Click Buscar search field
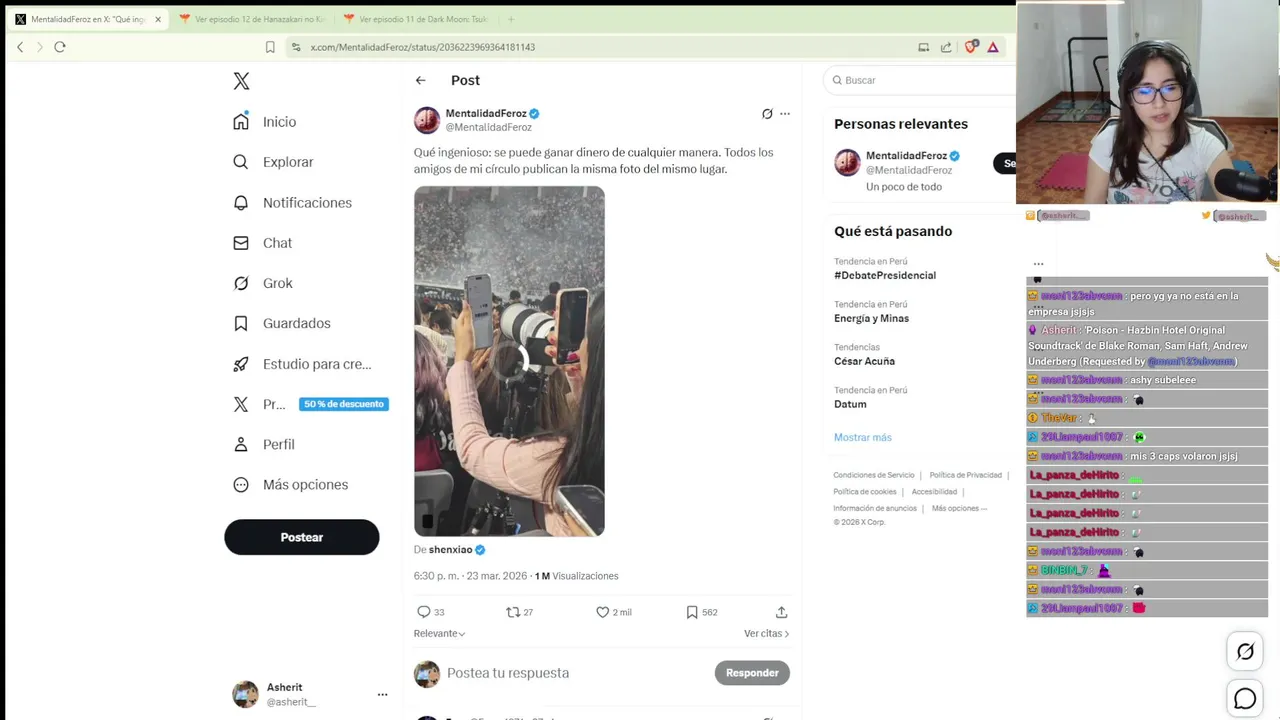This screenshot has width=1280, height=720. (920, 80)
